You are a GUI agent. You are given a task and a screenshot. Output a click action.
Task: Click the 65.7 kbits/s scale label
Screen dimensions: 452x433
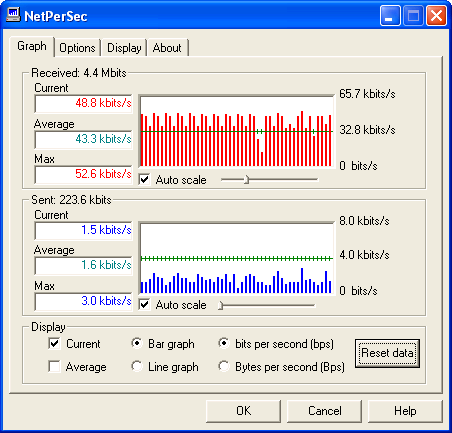tap(367, 94)
